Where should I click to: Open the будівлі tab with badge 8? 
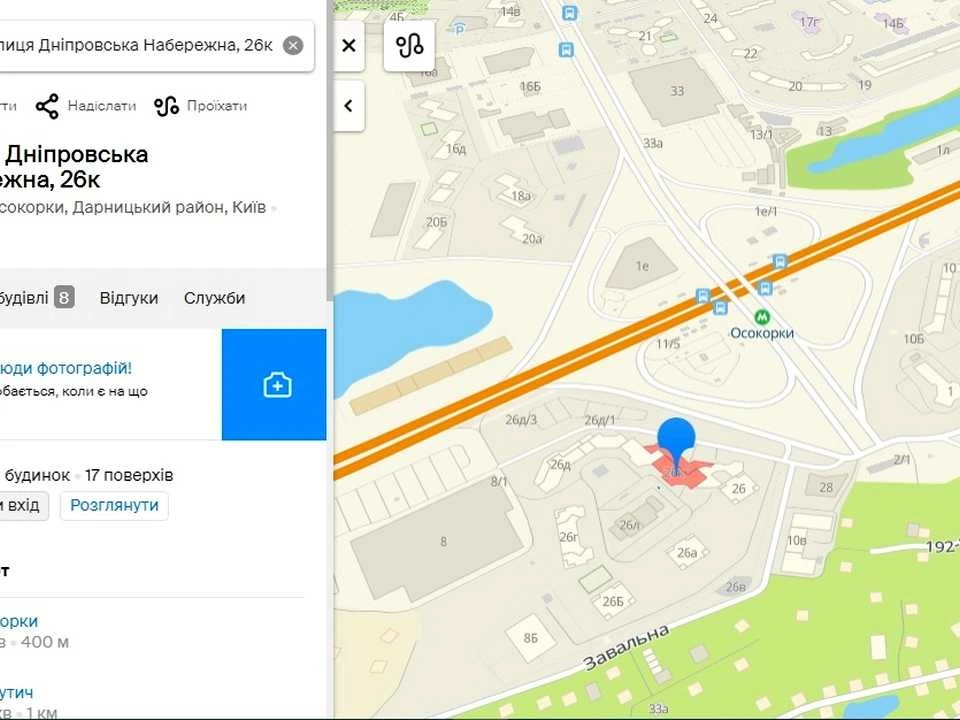pyautogui.click(x=37, y=298)
